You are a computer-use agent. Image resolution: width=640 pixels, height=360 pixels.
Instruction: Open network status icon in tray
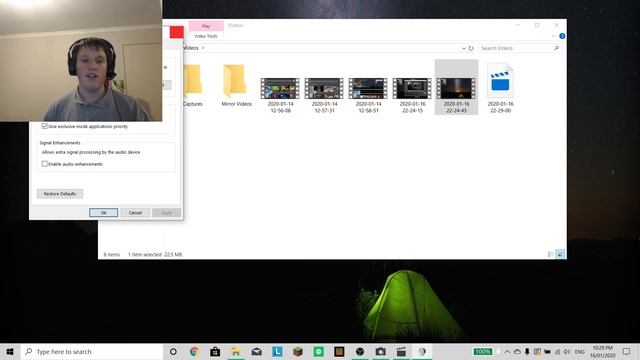(x=557, y=351)
